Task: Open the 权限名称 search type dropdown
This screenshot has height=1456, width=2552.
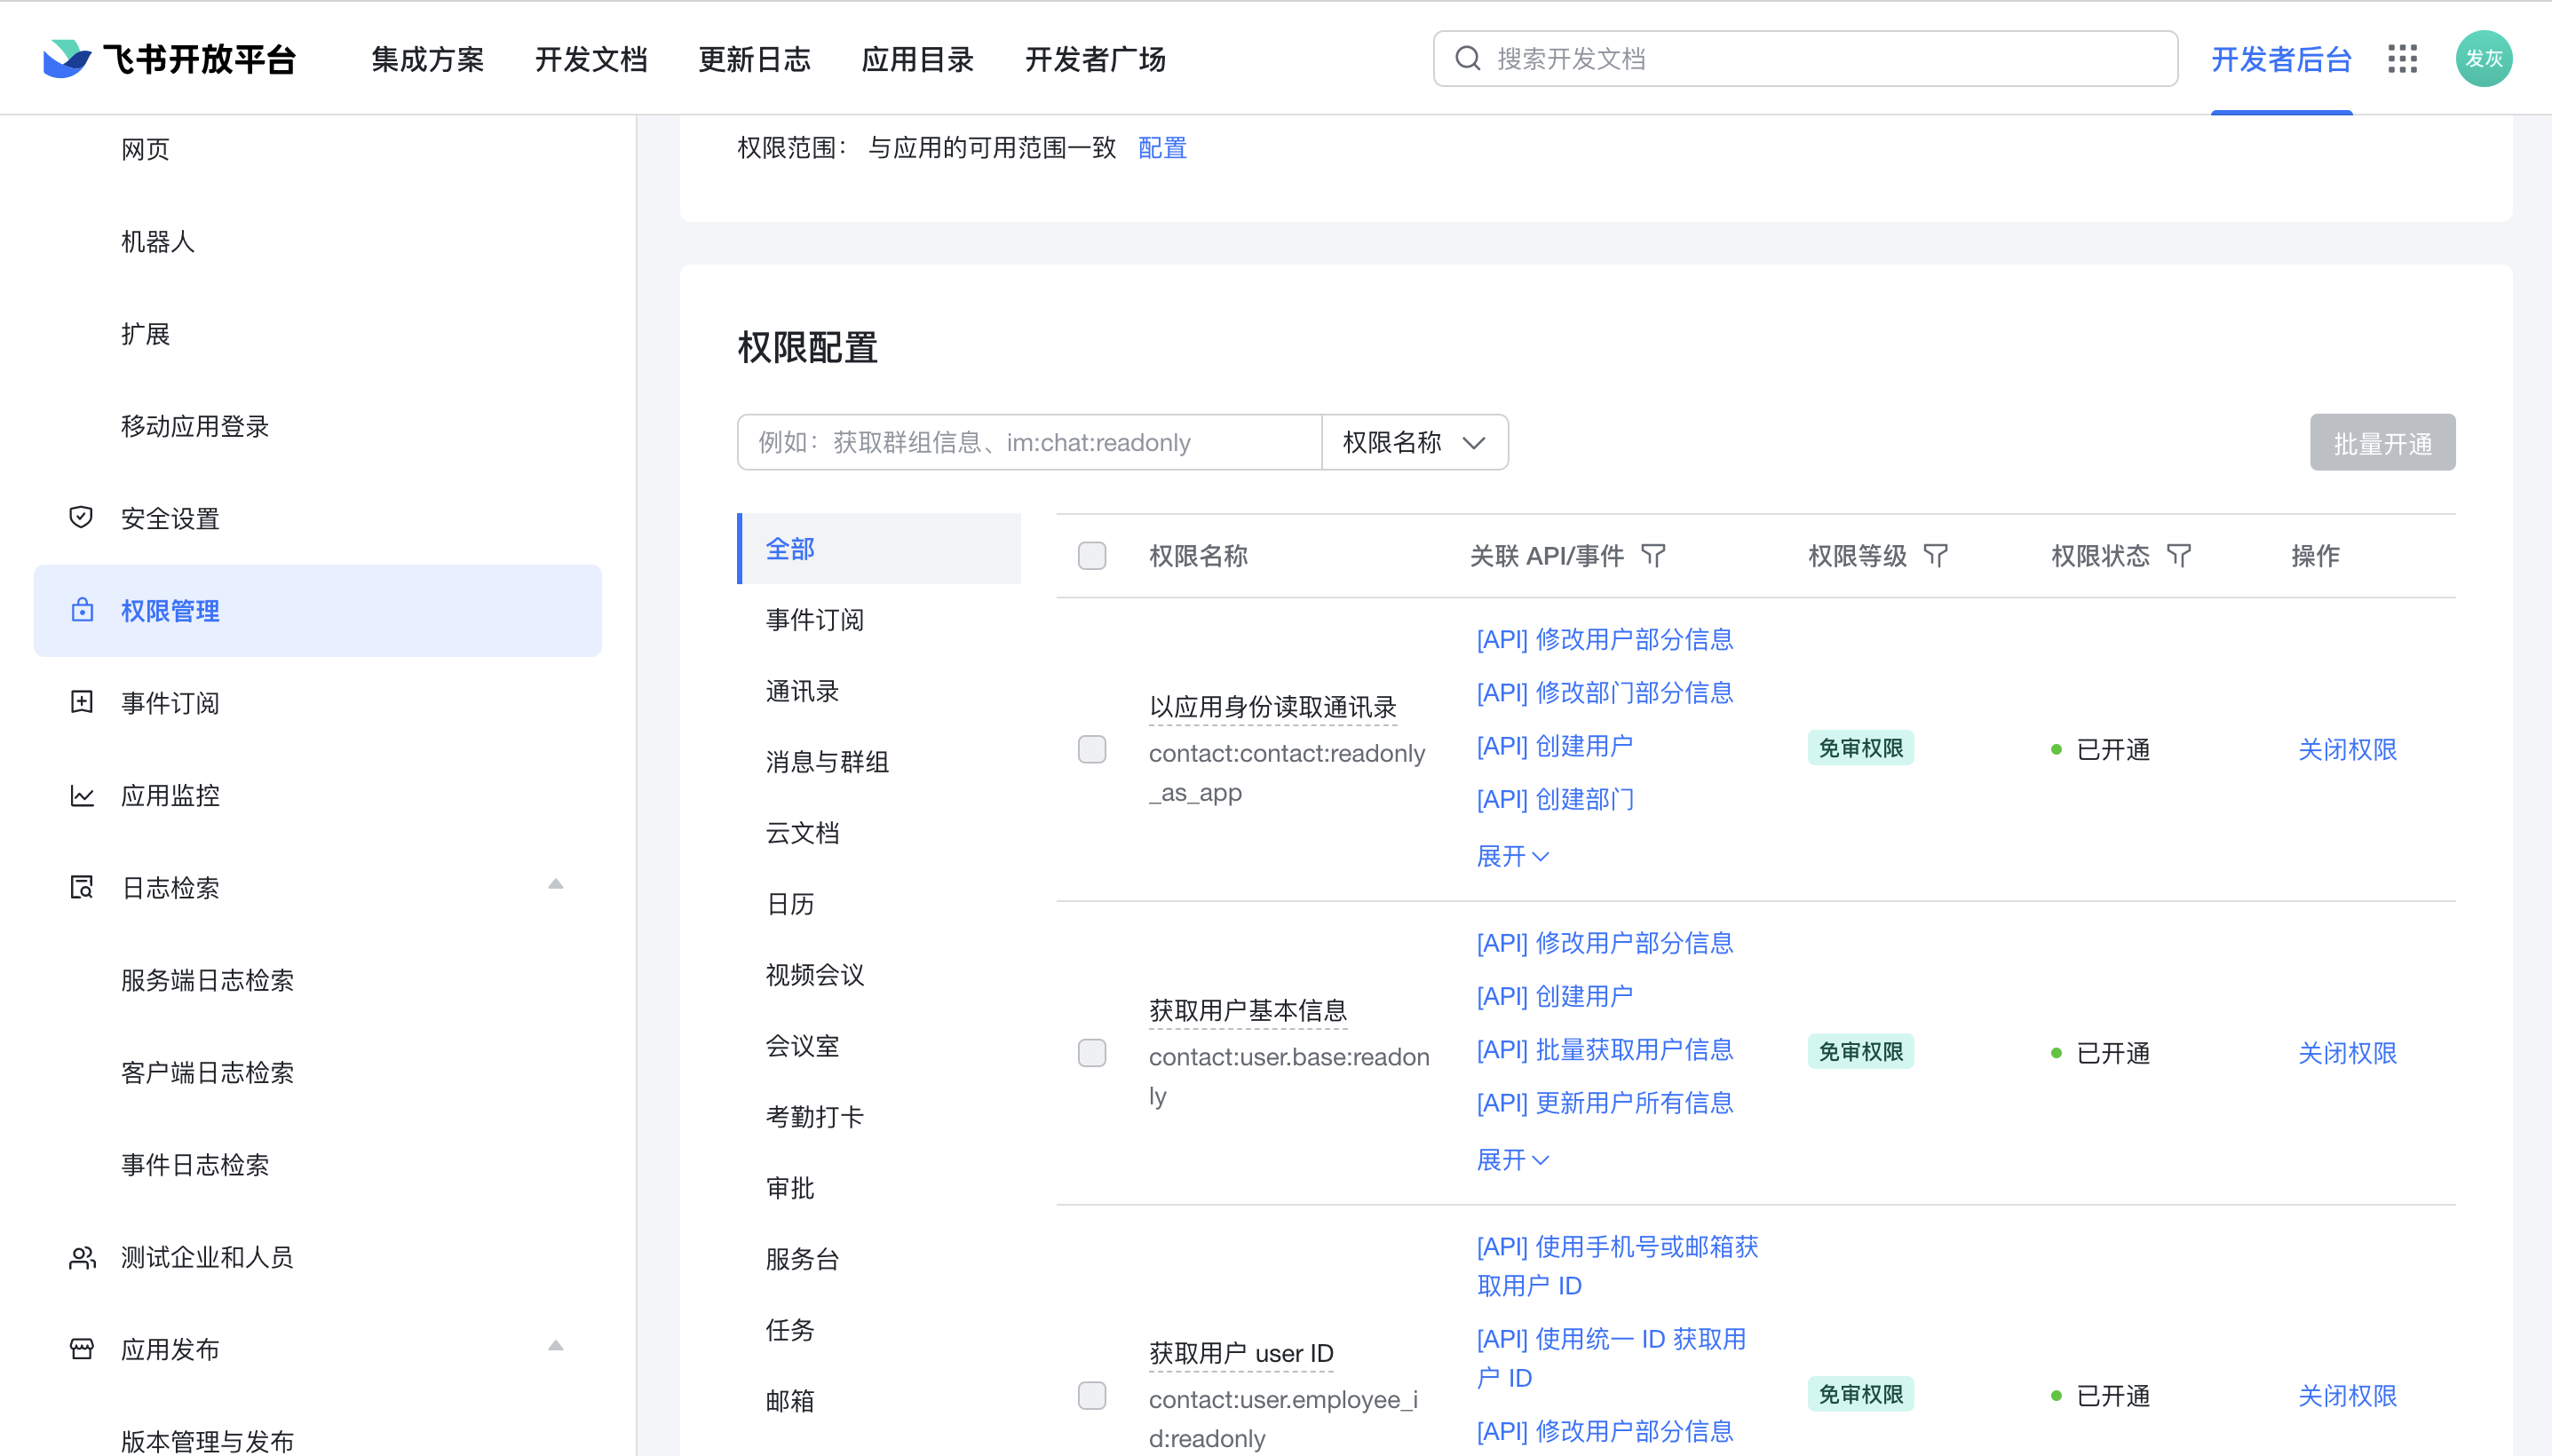Action: 1414,442
